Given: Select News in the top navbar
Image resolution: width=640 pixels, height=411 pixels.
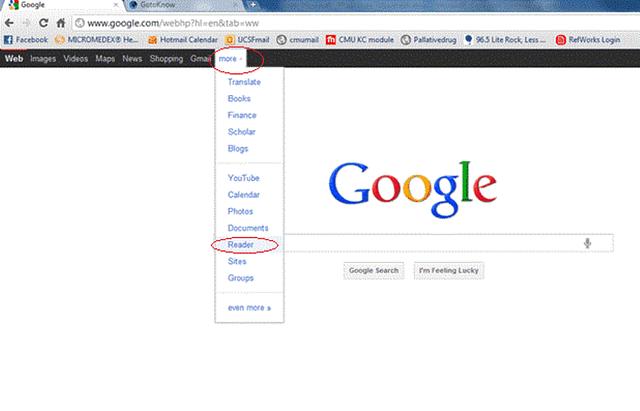Looking at the screenshot, I should pyautogui.click(x=132, y=59).
